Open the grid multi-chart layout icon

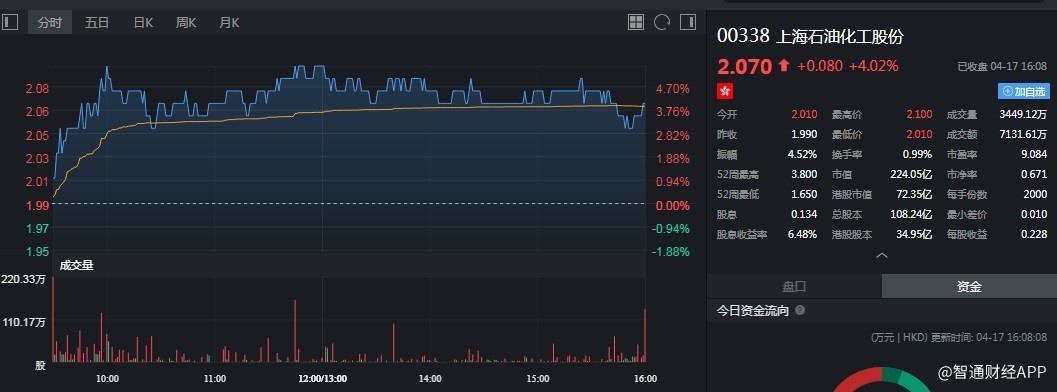[x=636, y=22]
